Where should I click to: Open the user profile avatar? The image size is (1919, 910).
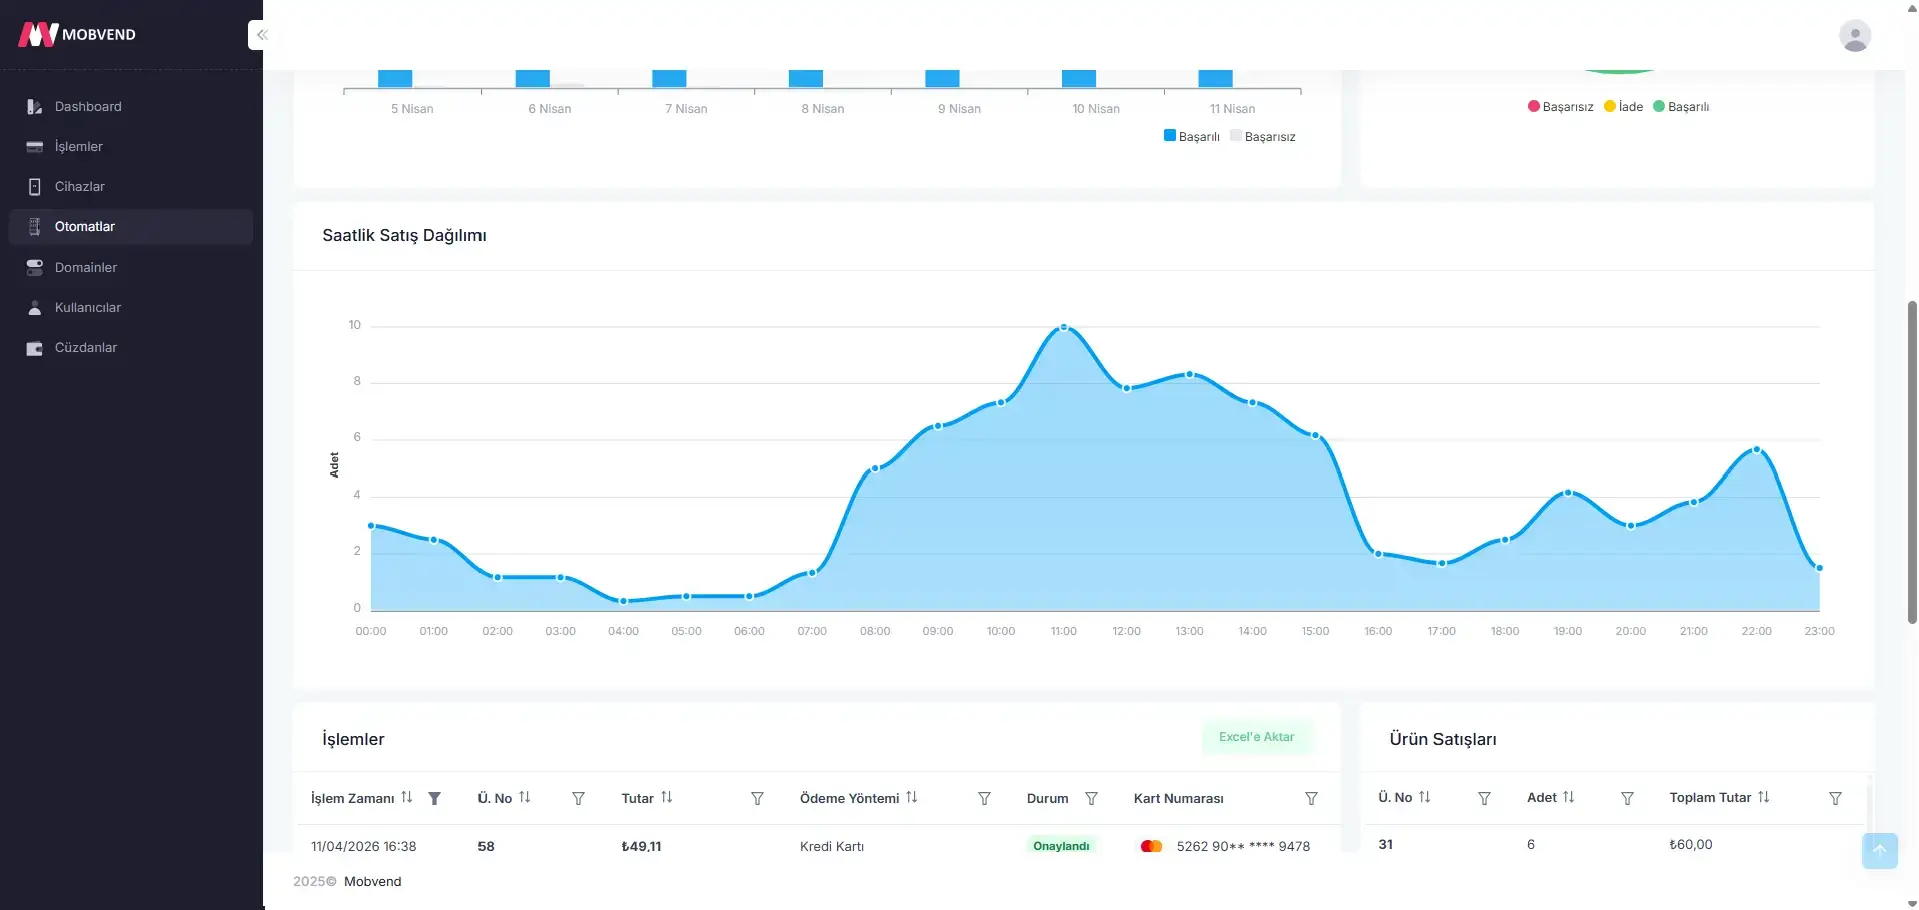(1854, 35)
